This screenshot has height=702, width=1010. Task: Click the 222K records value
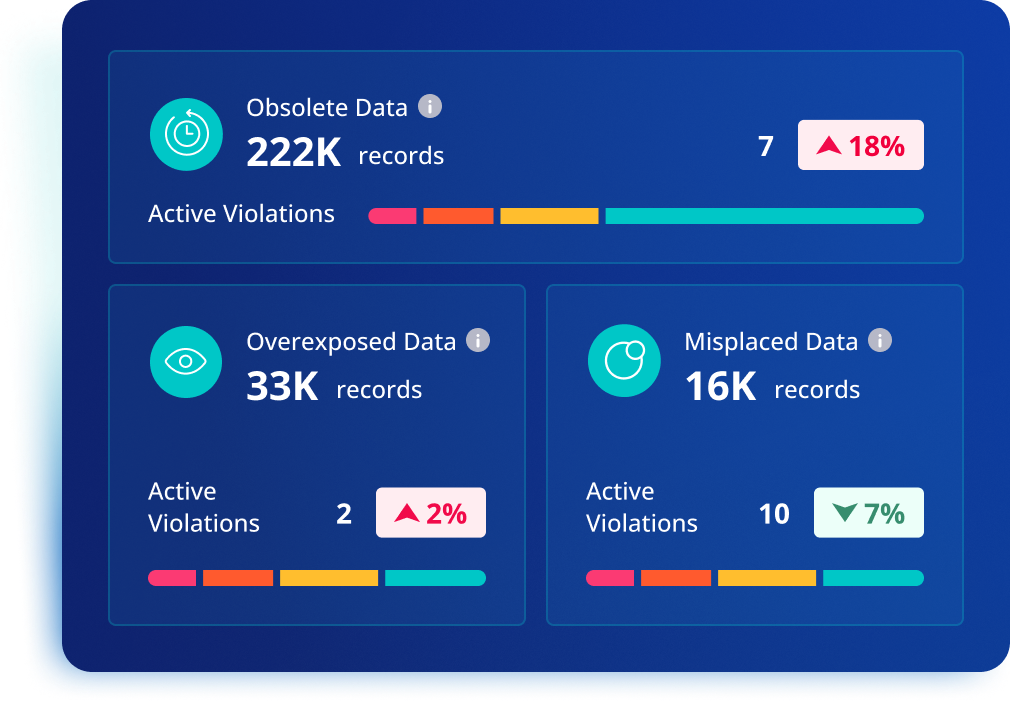345,153
